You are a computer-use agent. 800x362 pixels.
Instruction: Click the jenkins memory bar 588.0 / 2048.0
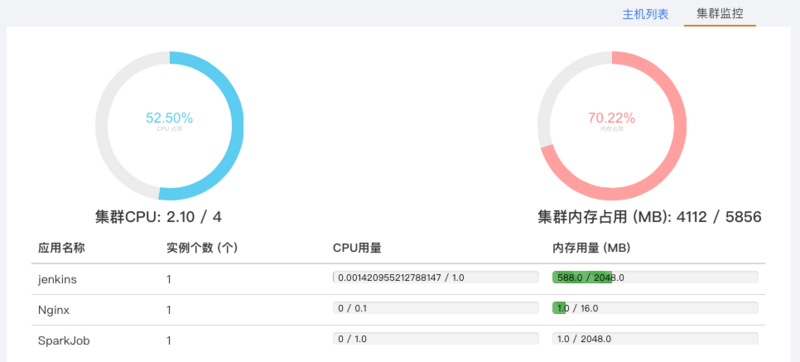pos(655,278)
